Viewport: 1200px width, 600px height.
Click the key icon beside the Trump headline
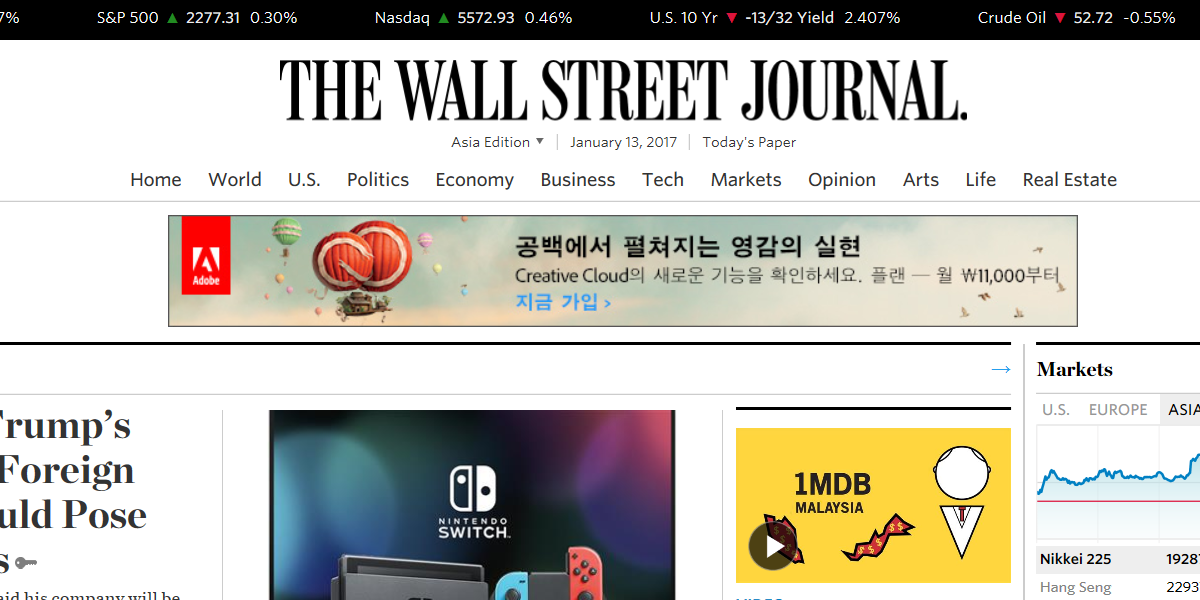coord(26,563)
